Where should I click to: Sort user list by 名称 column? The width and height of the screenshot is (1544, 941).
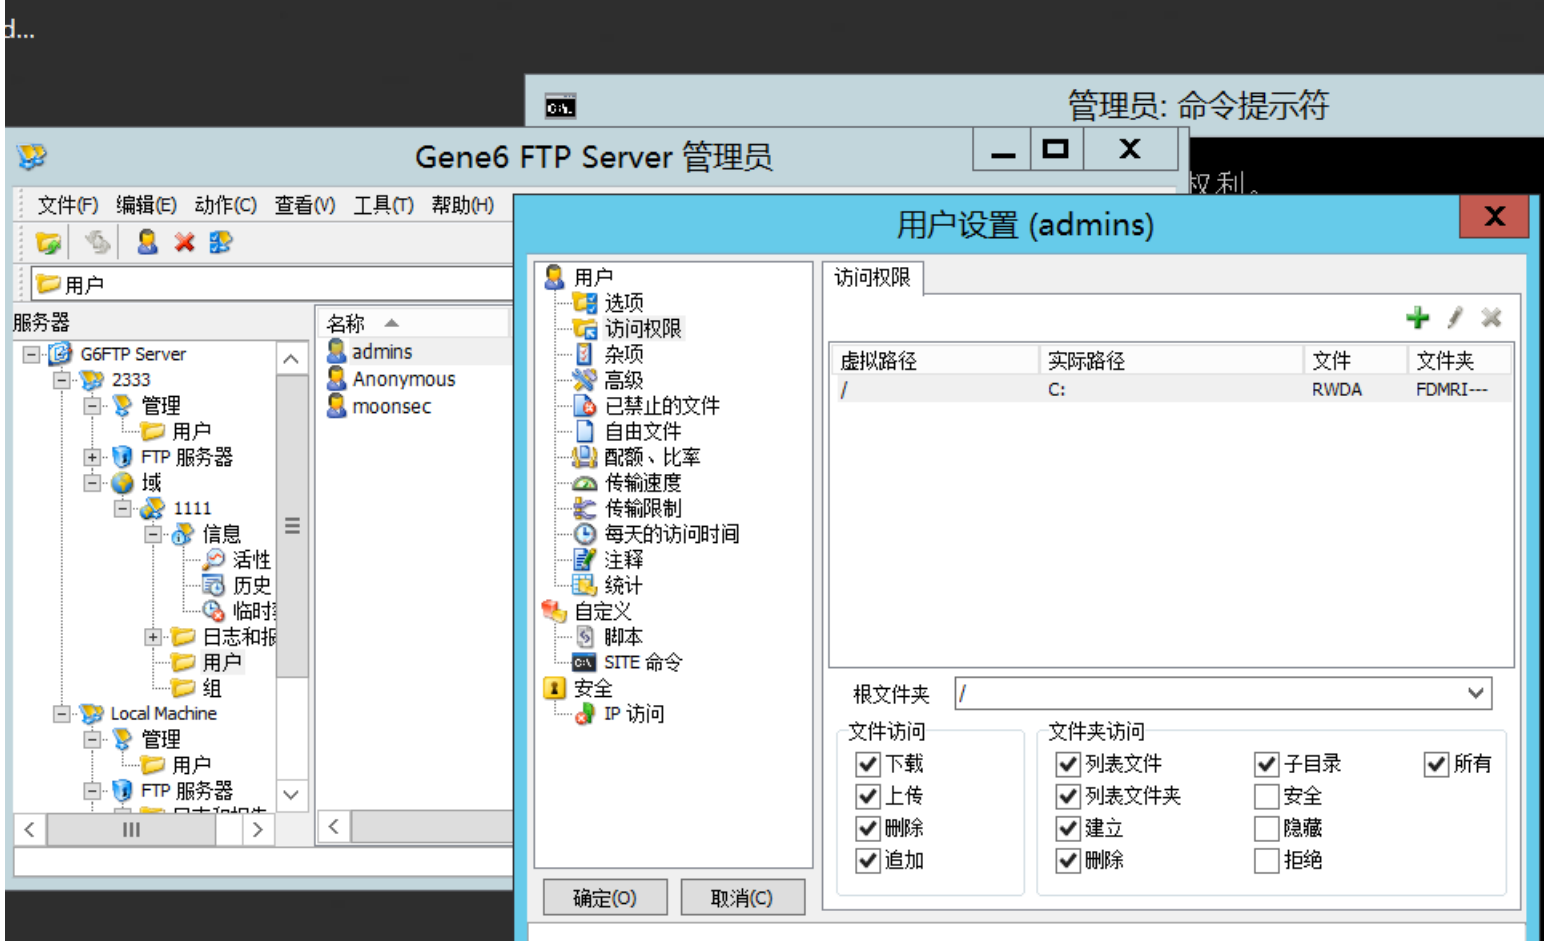click(415, 323)
